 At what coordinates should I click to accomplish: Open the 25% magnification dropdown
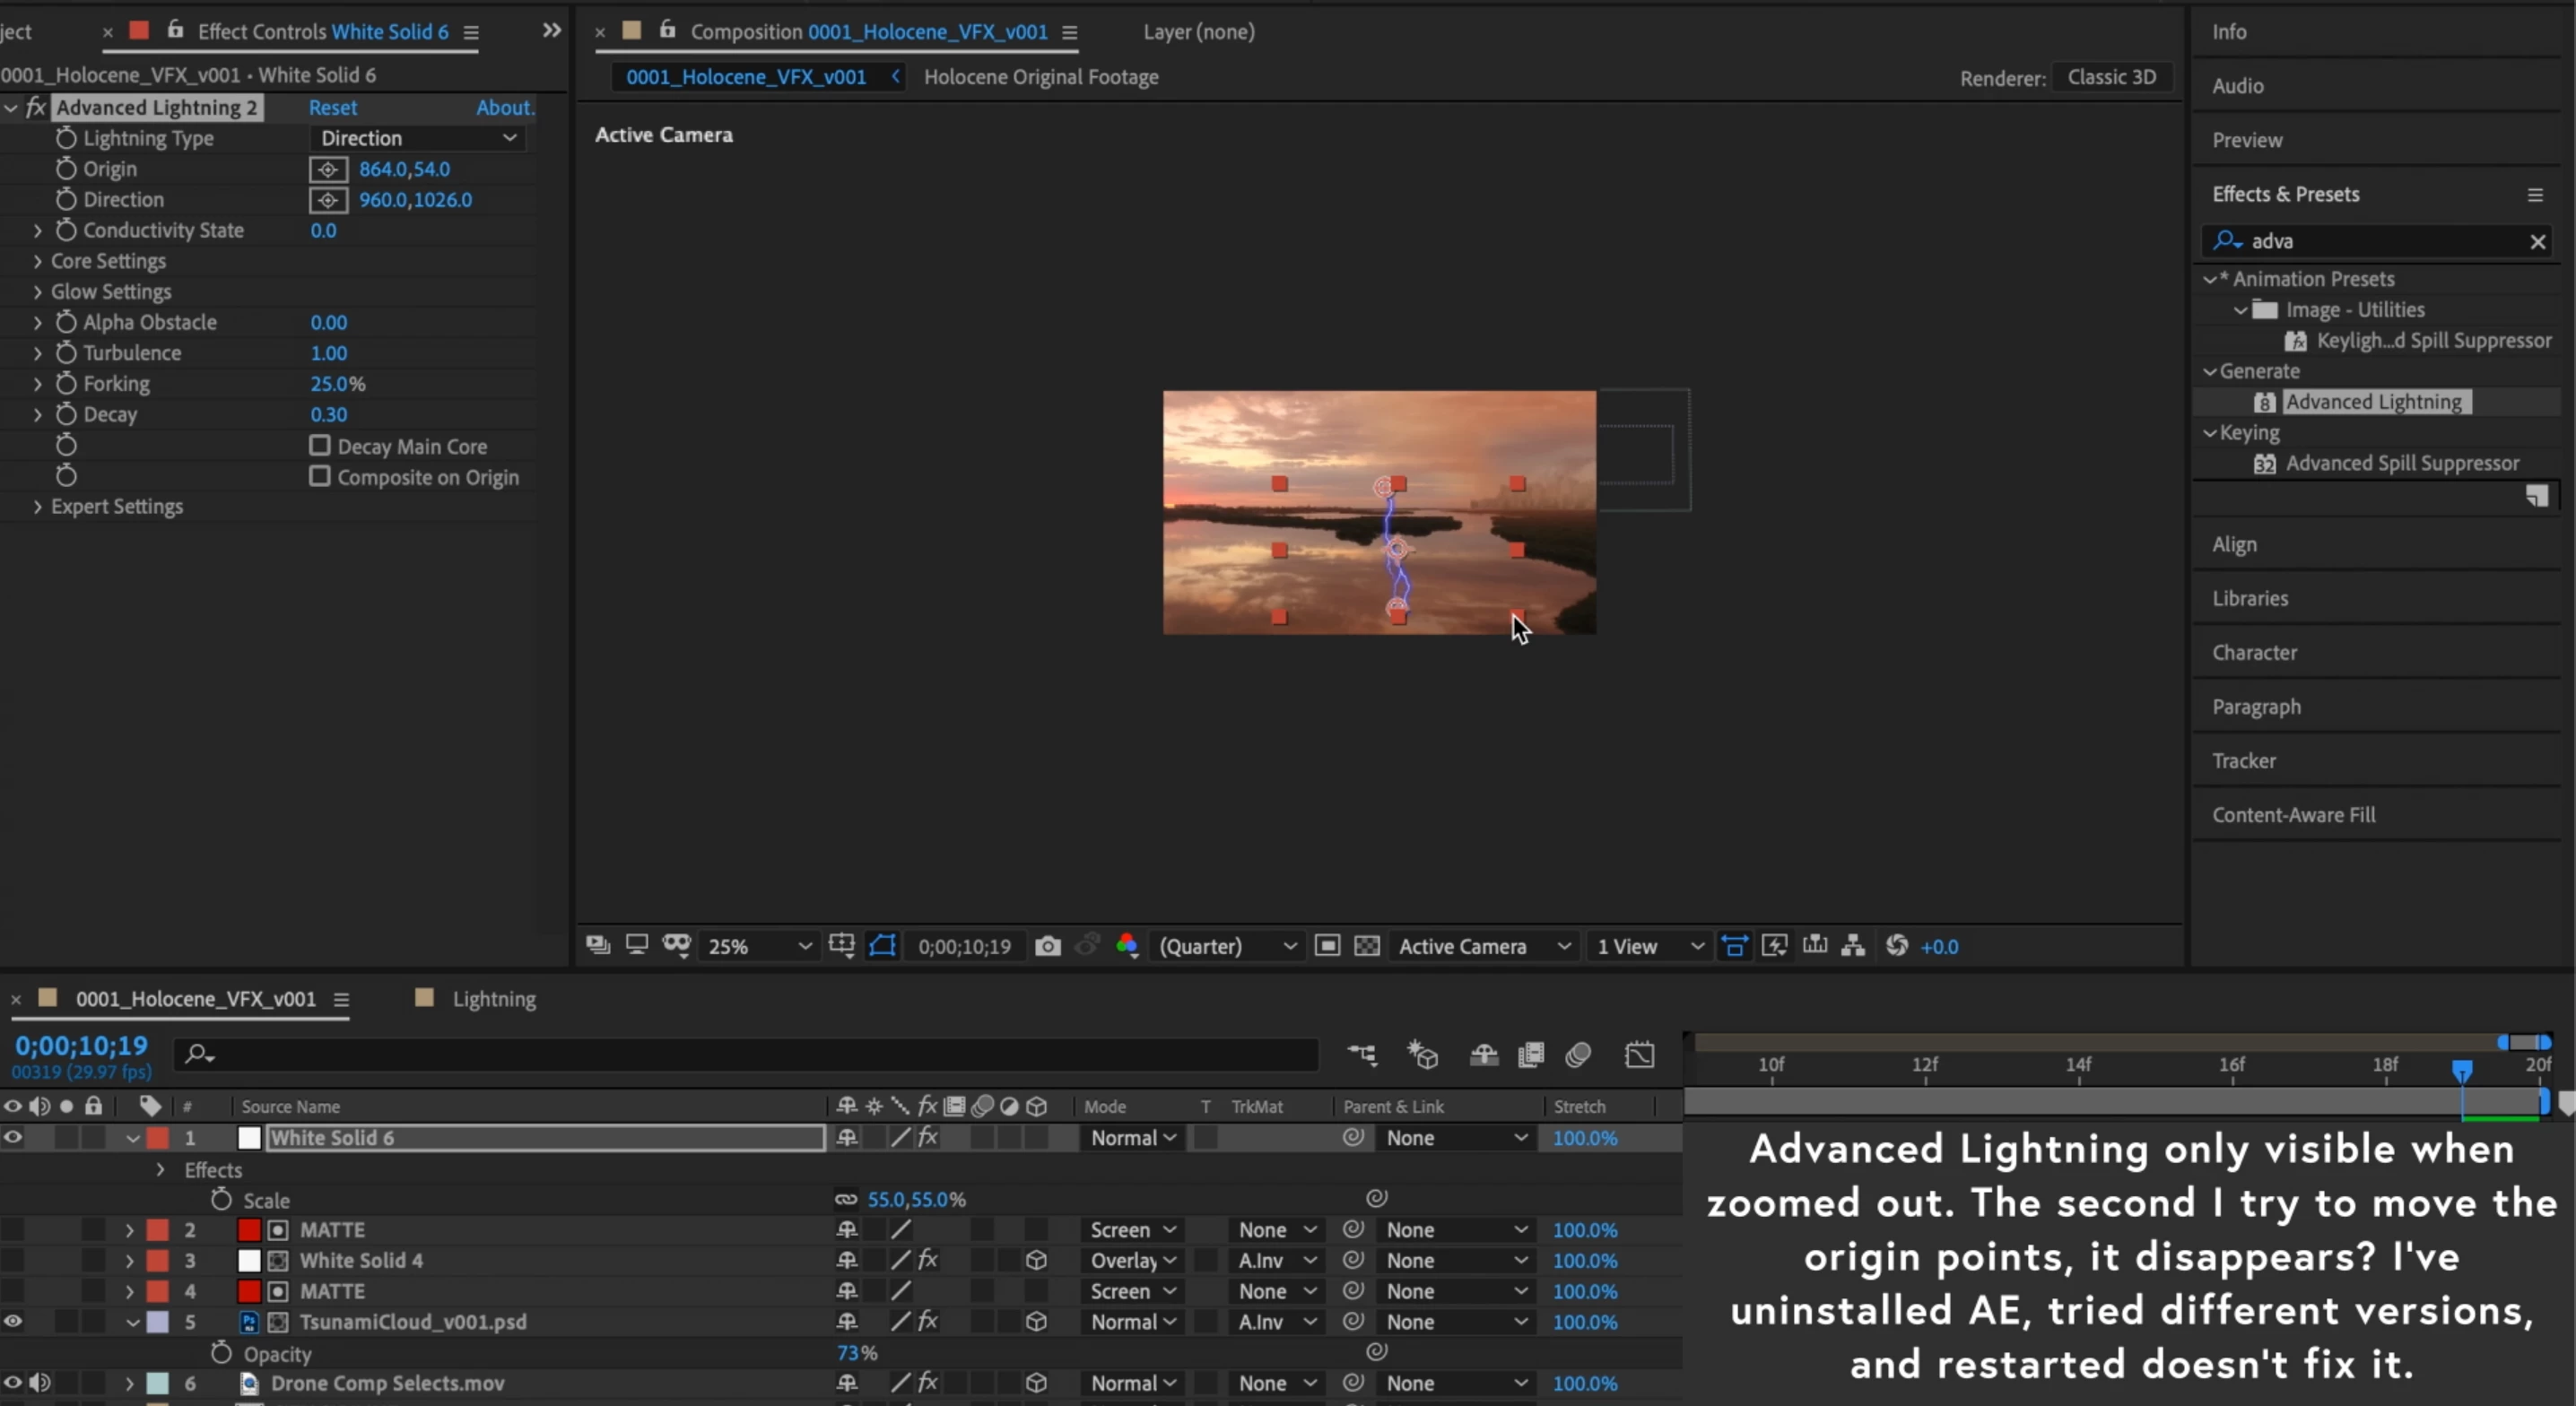click(x=759, y=946)
